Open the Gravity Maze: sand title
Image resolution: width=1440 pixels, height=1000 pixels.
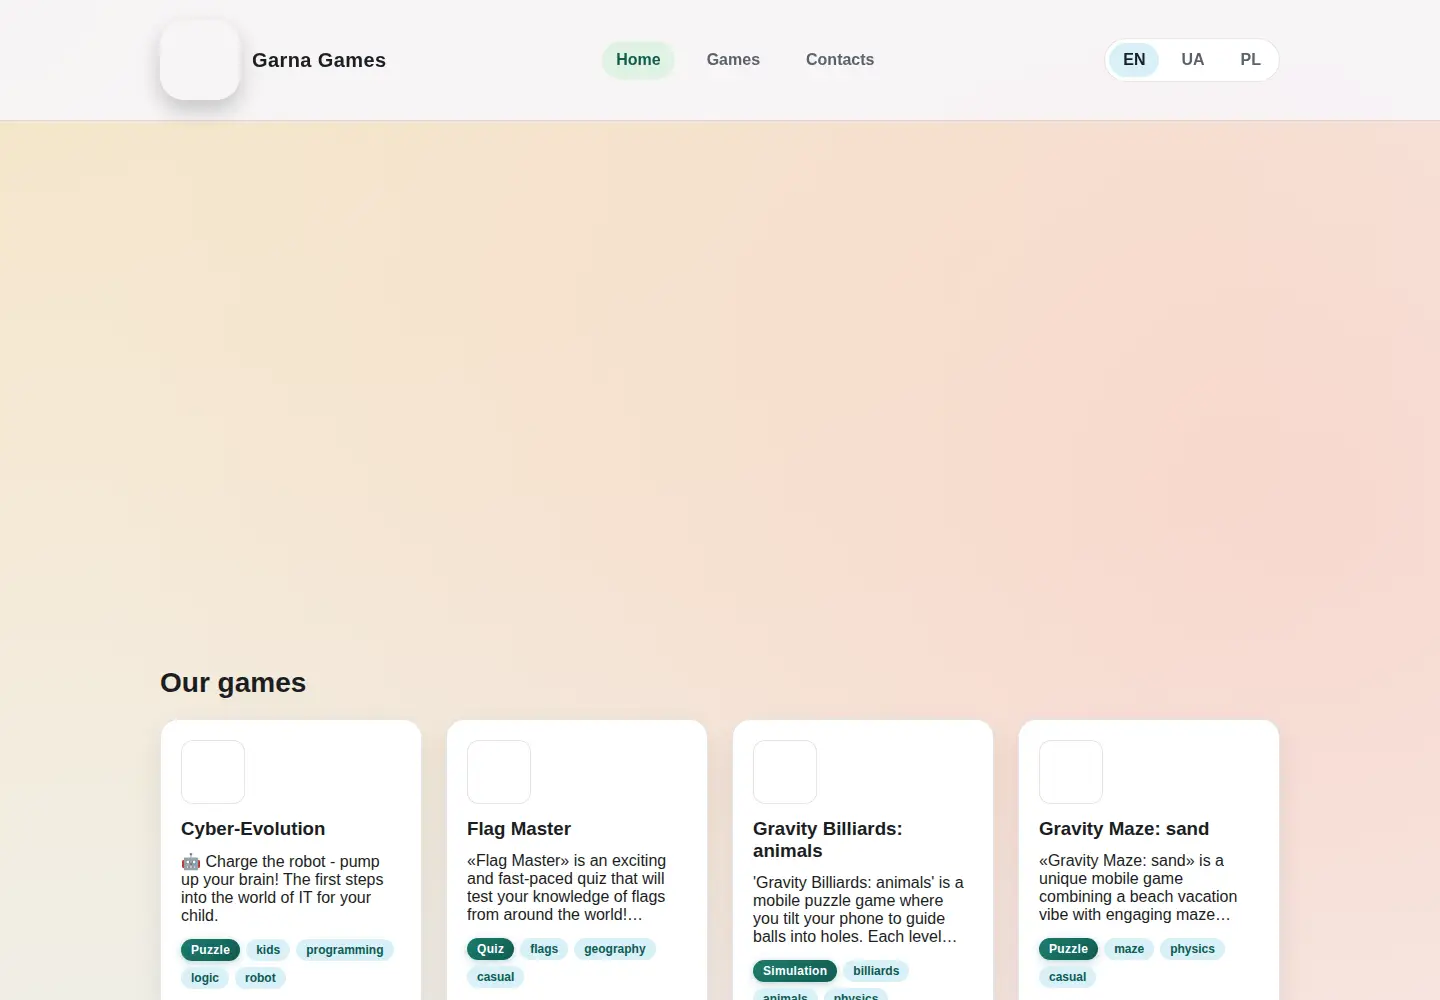click(1124, 829)
